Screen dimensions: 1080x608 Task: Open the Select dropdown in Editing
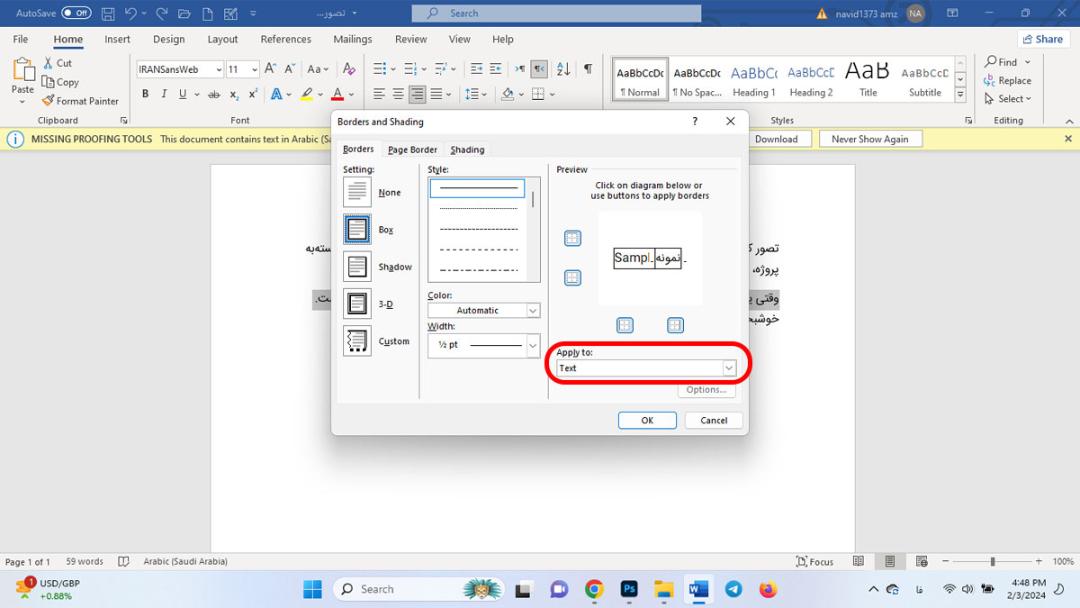point(1009,99)
